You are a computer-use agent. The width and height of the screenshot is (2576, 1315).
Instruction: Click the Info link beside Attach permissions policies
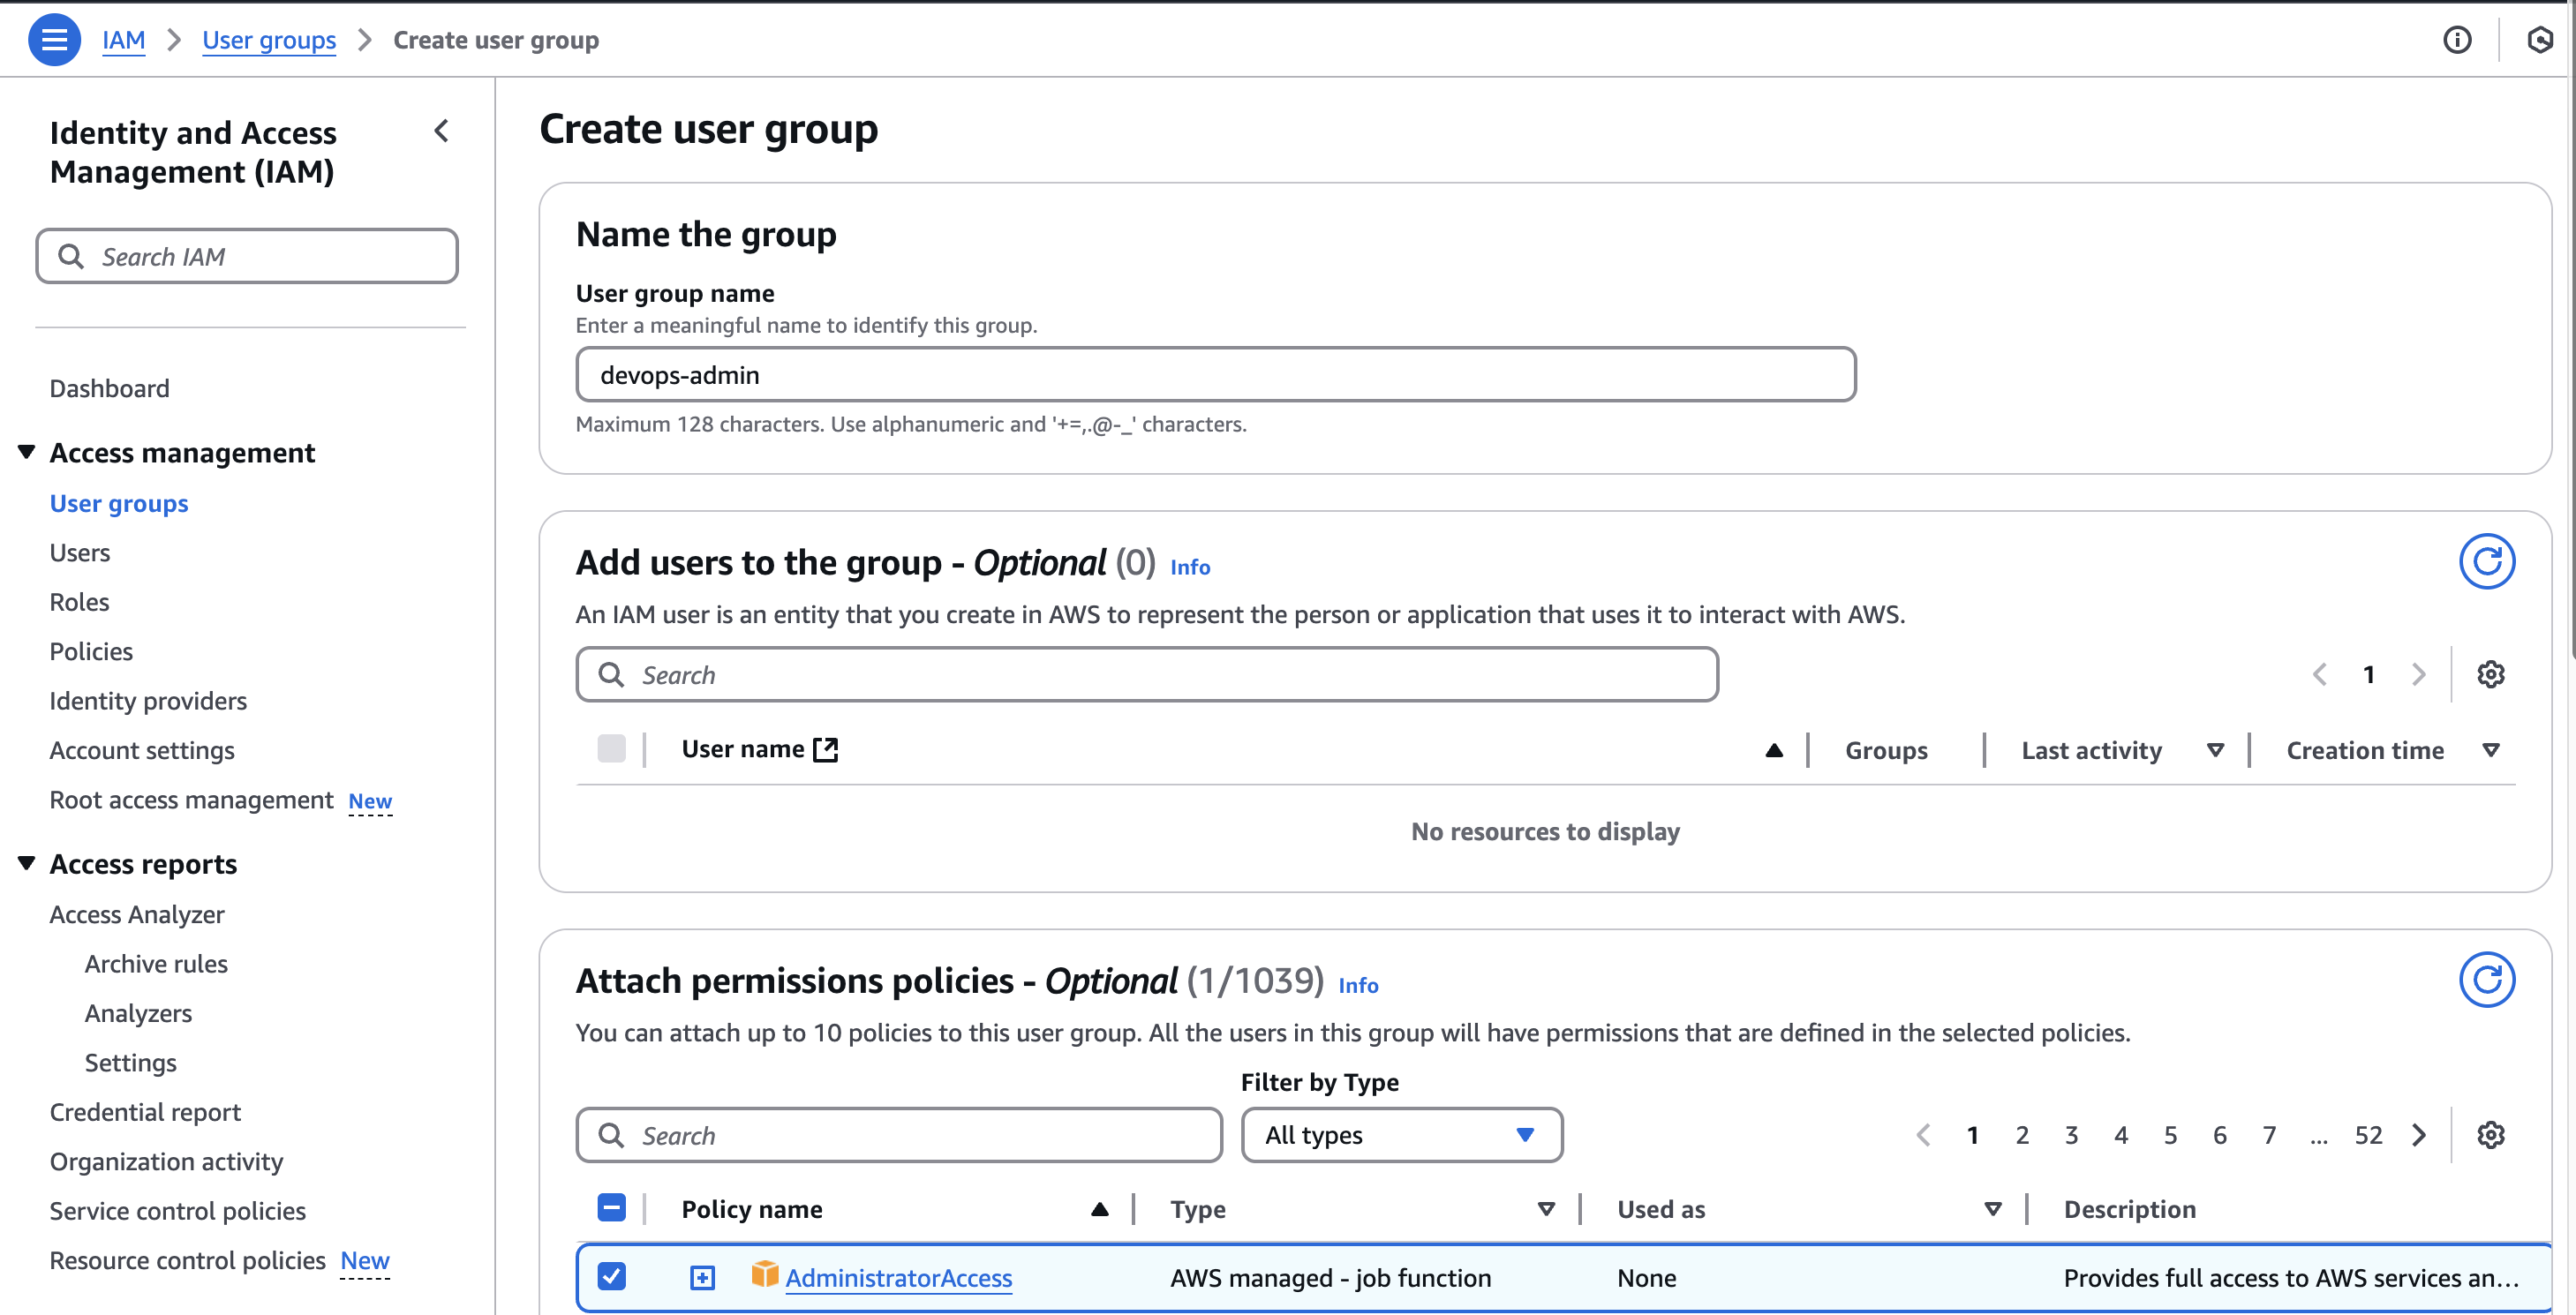pyautogui.click(x=1359, y=986)
